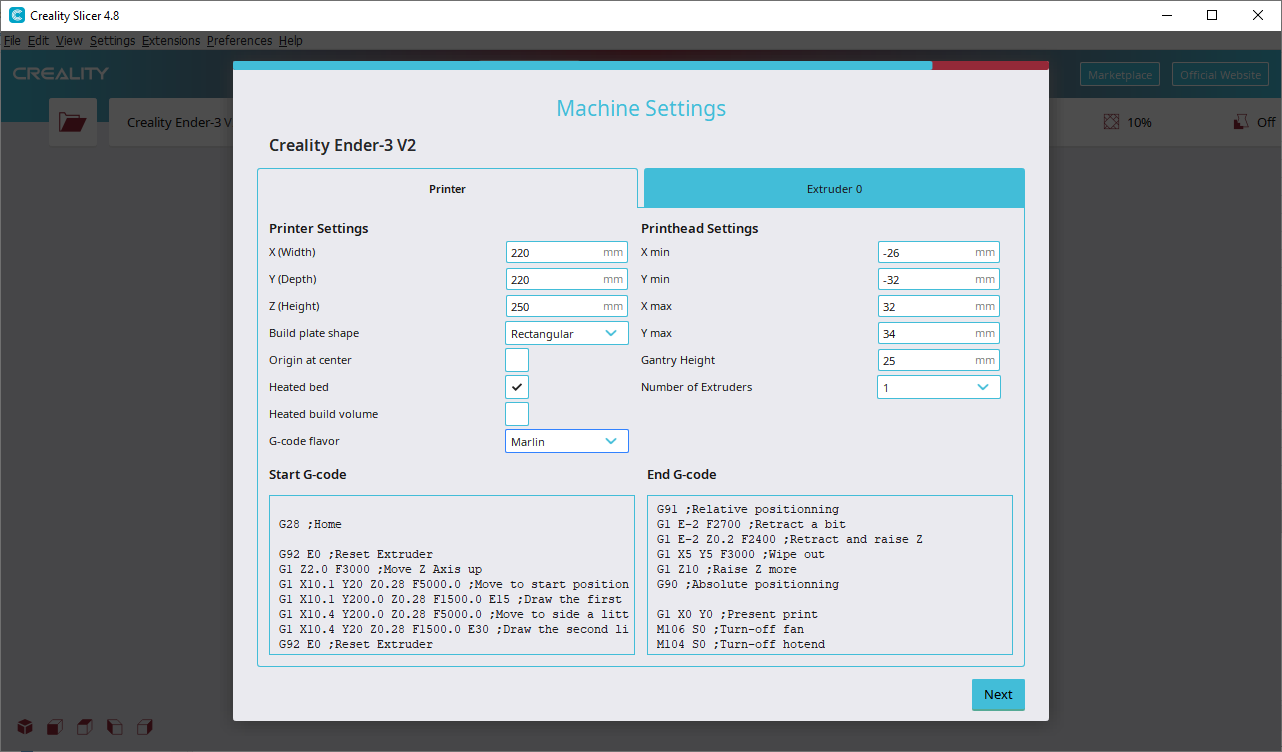Image resolution: width=1282 pixels, height=752 pixels.
Task: Click the "M104 S0 ;Turn-off hotend" line
Action: [x=741, y=644]
